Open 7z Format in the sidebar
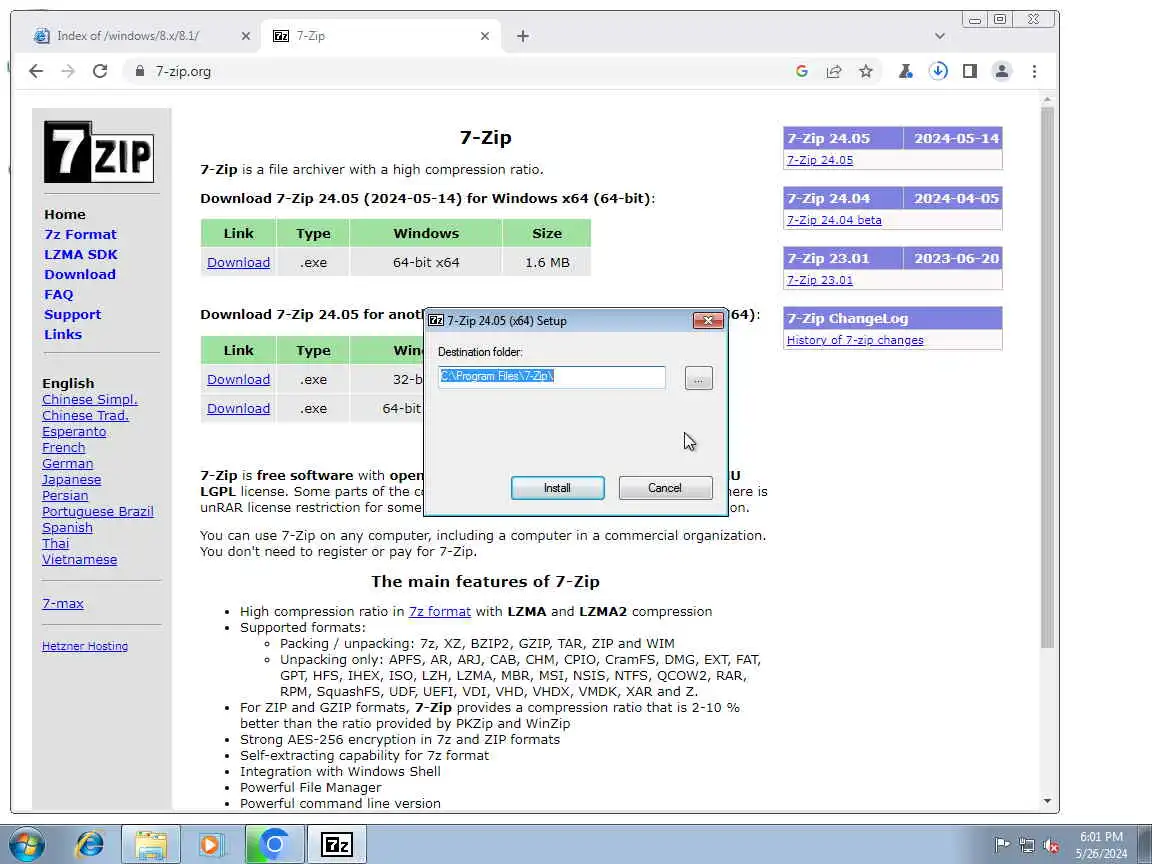 80,234
